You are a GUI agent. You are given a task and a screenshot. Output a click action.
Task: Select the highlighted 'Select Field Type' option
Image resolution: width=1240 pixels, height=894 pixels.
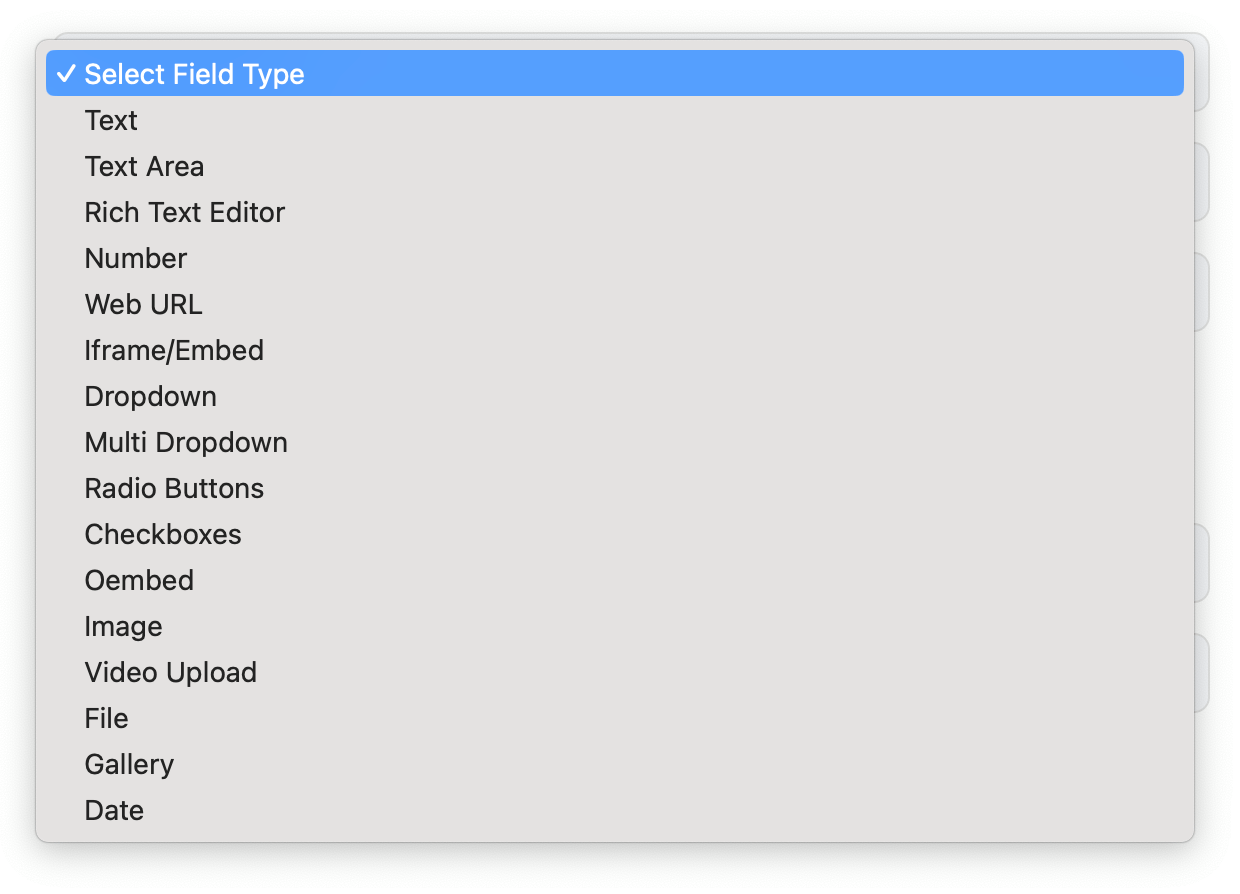[x=194, y=74]
